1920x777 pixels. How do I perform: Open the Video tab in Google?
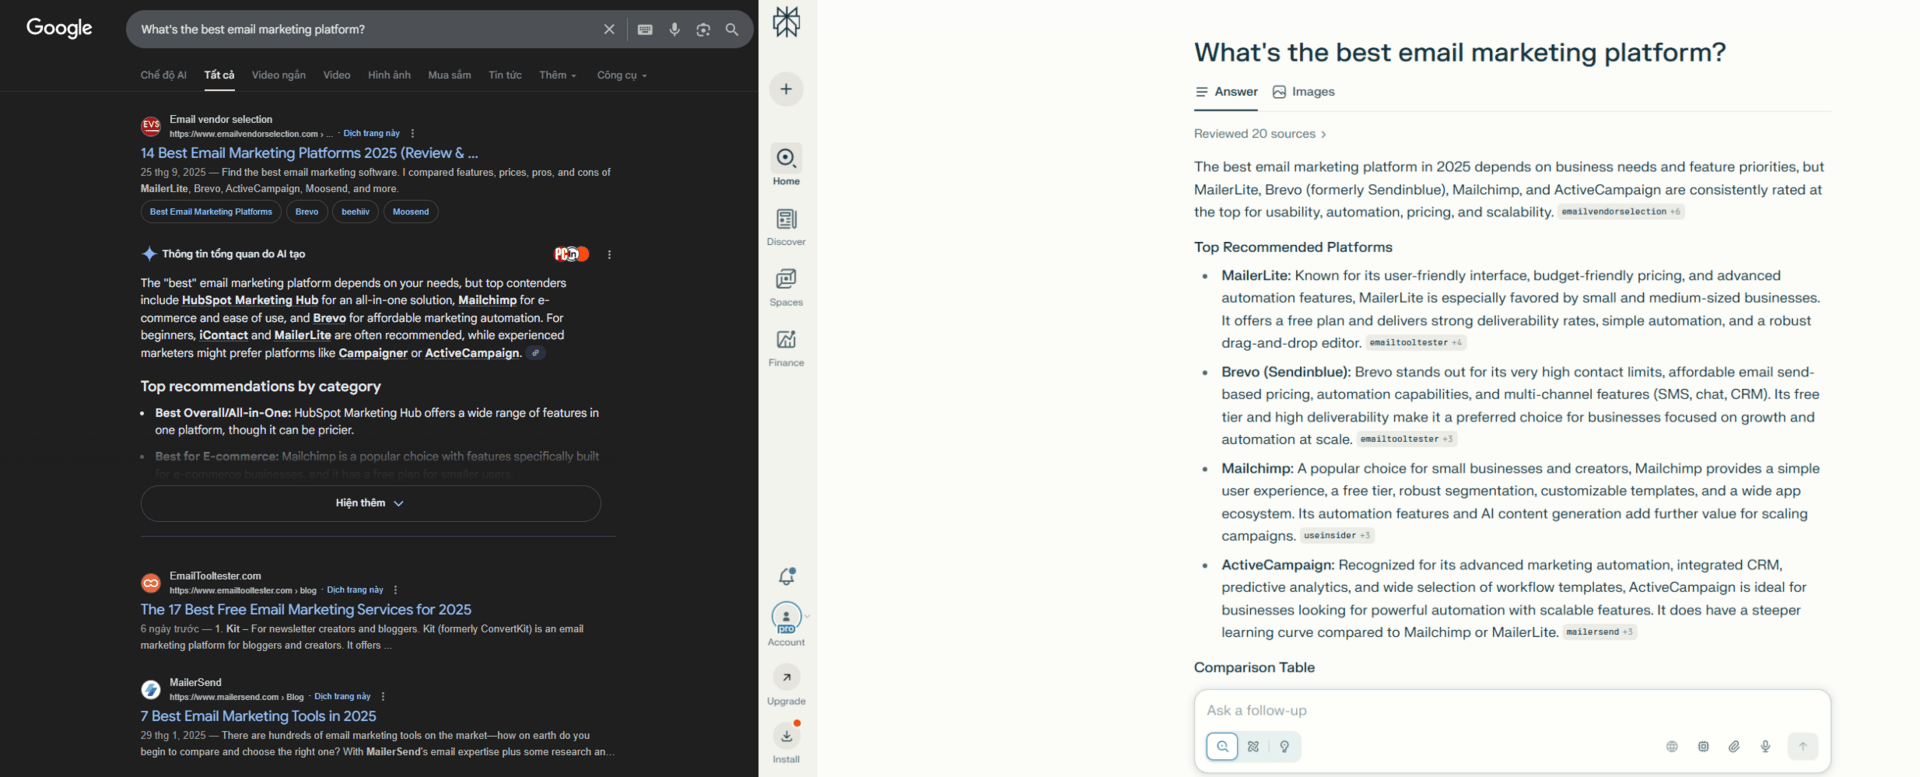[337, 75]
